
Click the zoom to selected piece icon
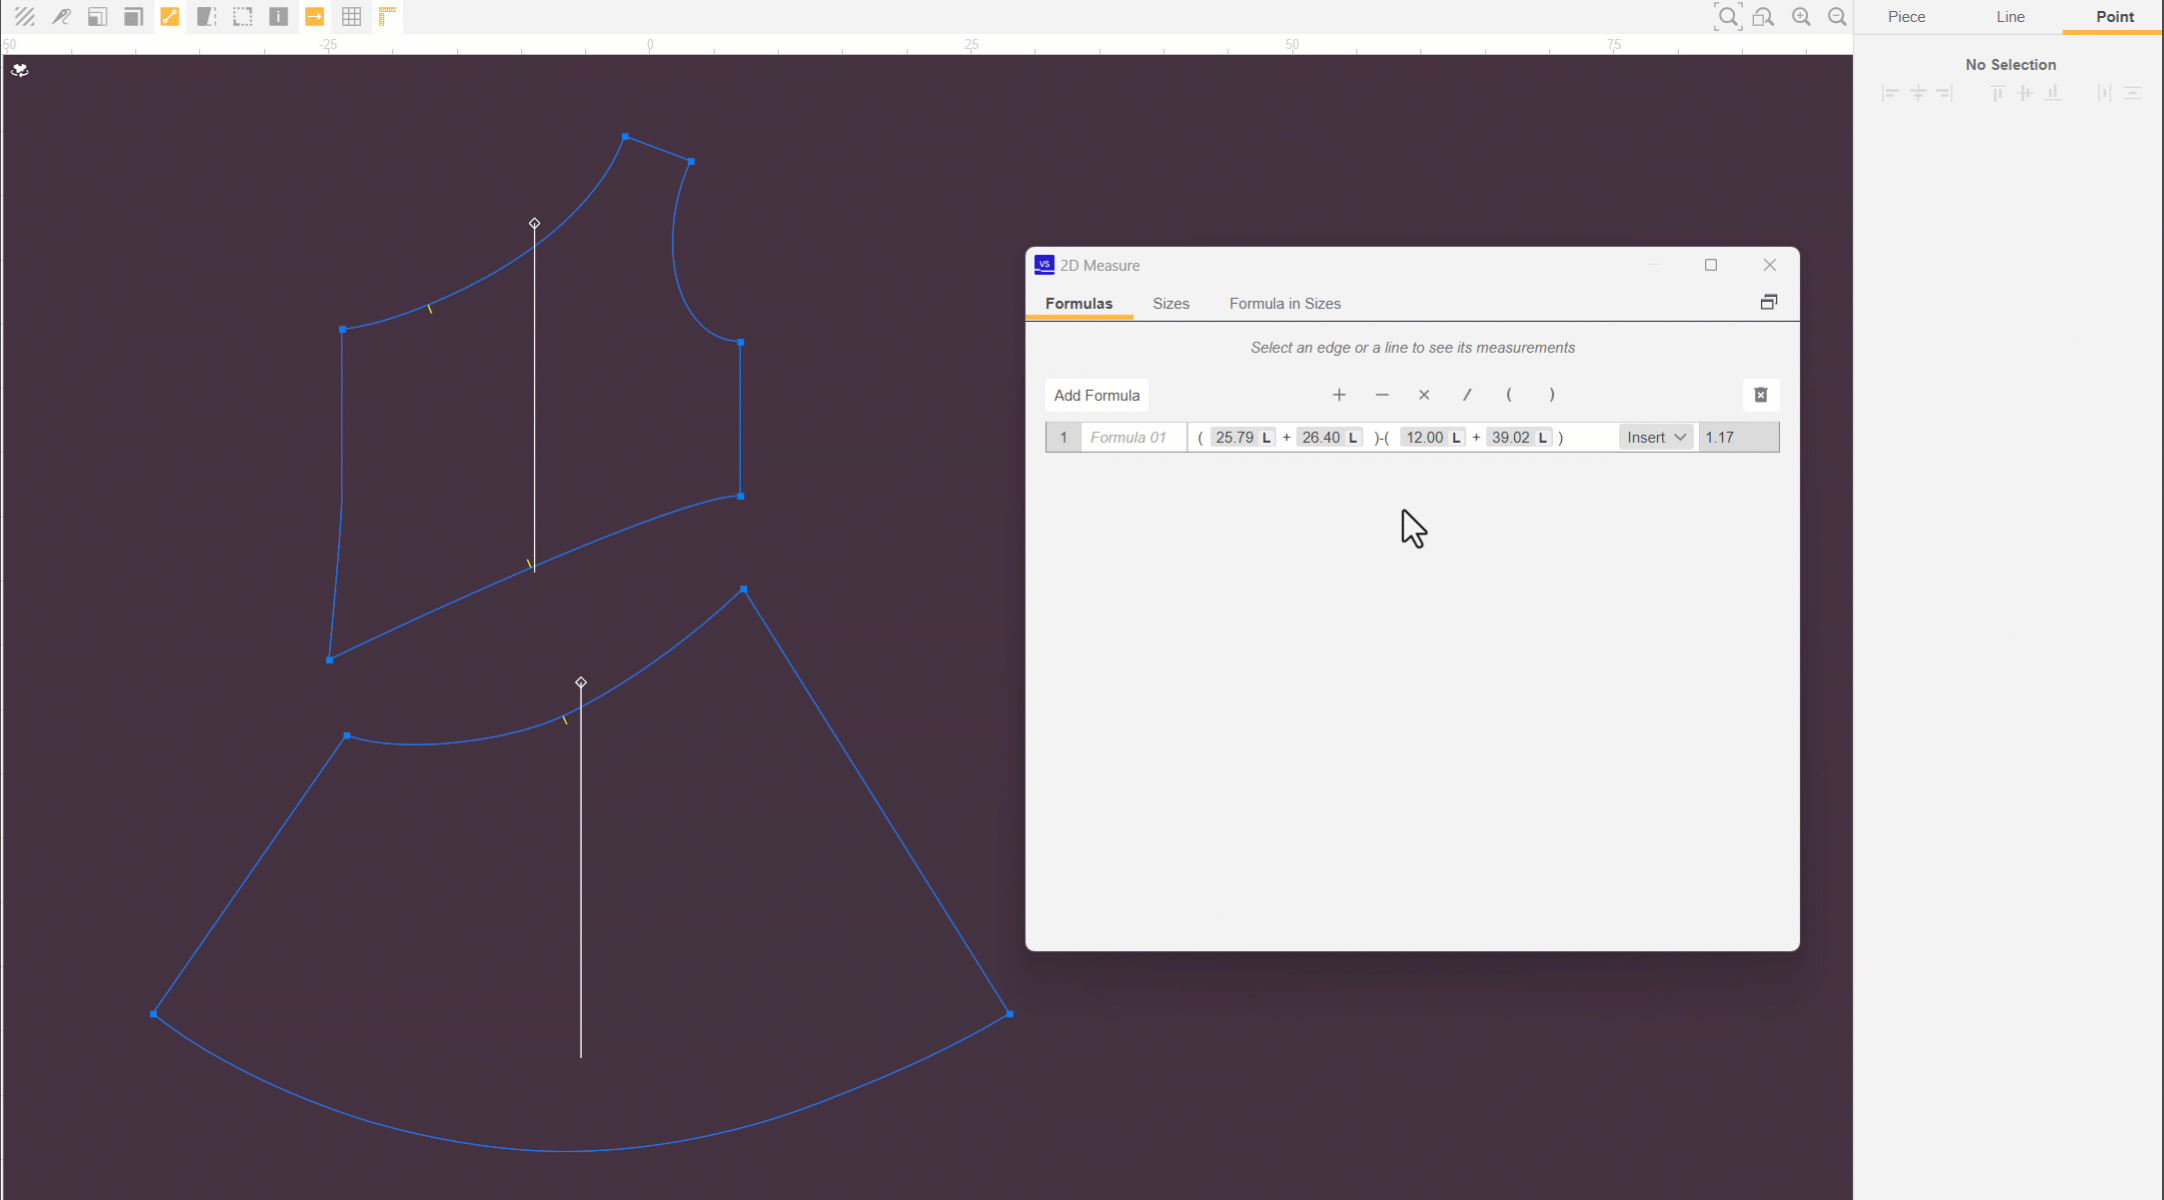pyautogui.click(x=1763, y=17)
